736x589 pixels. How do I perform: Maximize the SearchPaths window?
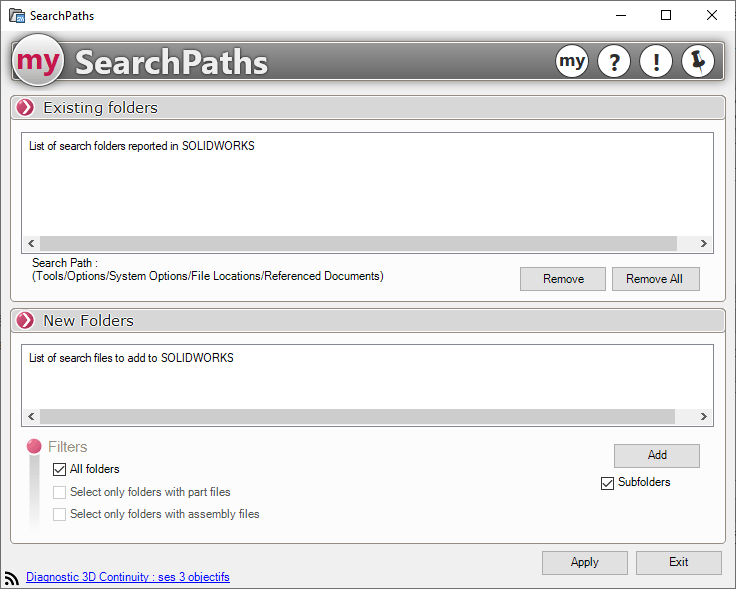[666, 15]
